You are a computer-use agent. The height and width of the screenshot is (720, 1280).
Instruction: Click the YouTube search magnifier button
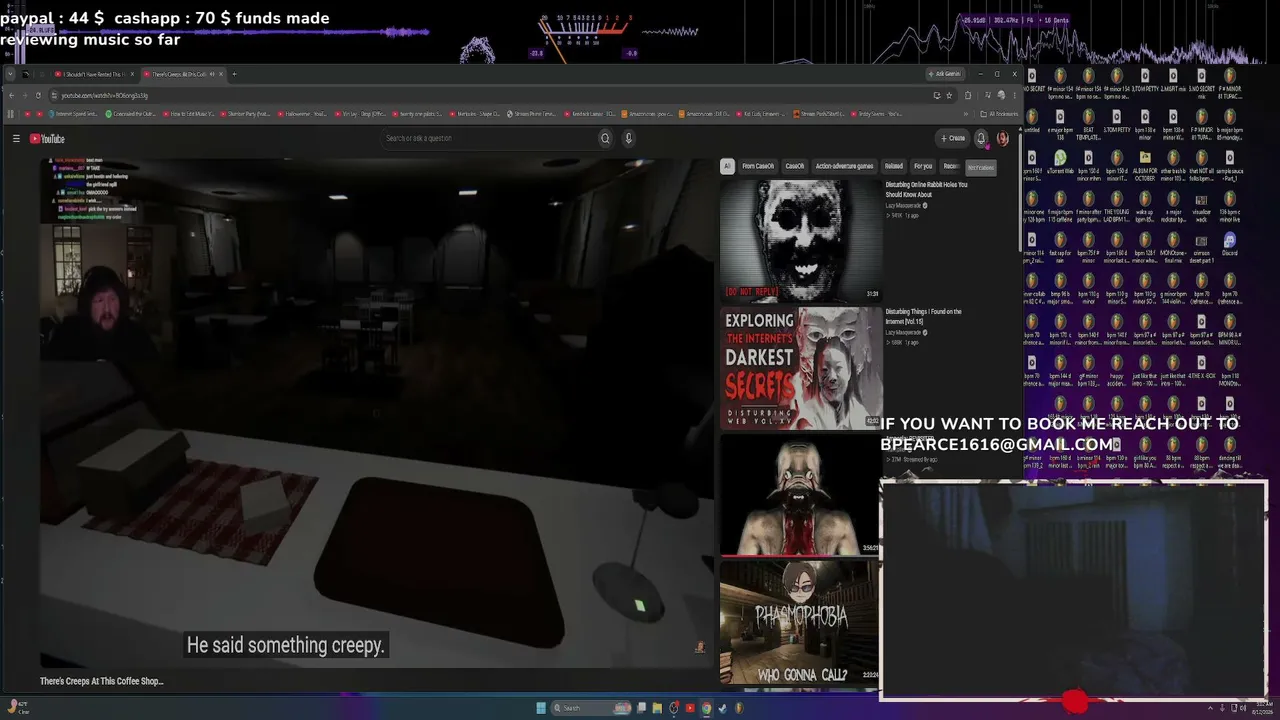tap(605, 138)
